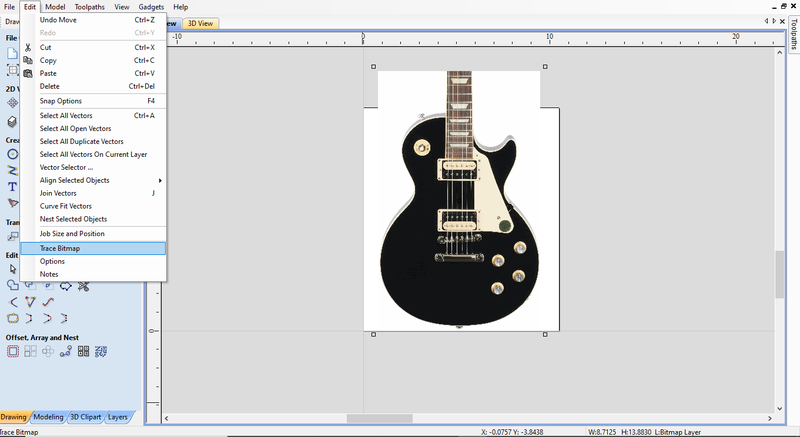Image resolution: width=800 pixels, height=437 pixels.
Task: Choose Trace Bitmap from Edit menu
Action: (x=93, y=248)
